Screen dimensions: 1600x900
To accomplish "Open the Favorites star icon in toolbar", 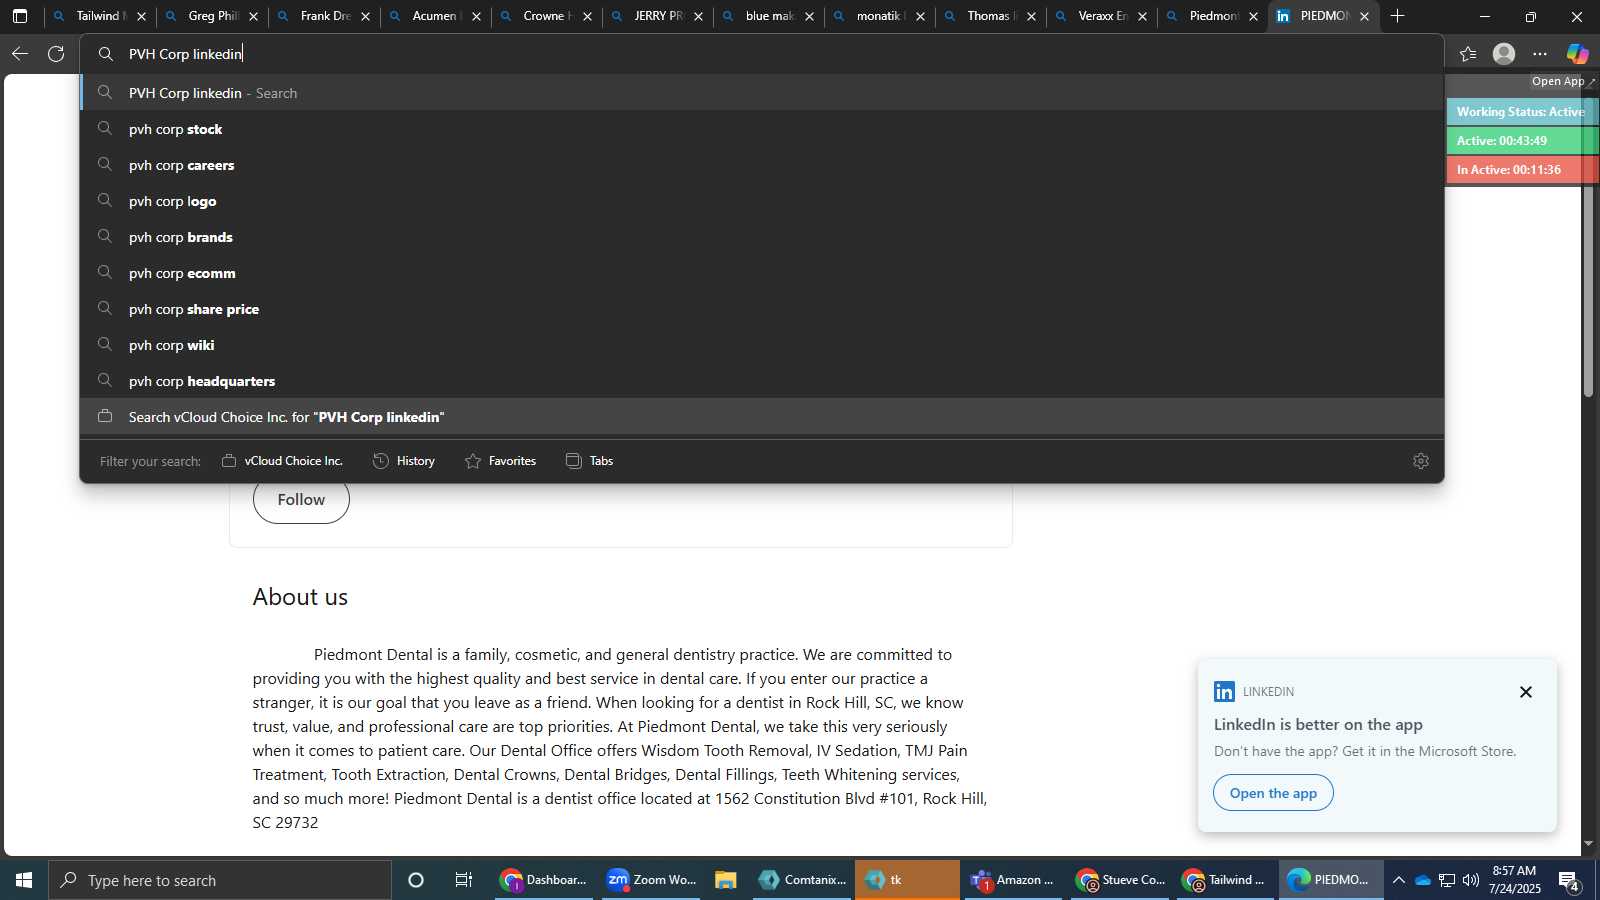I will coord(1468,54).
